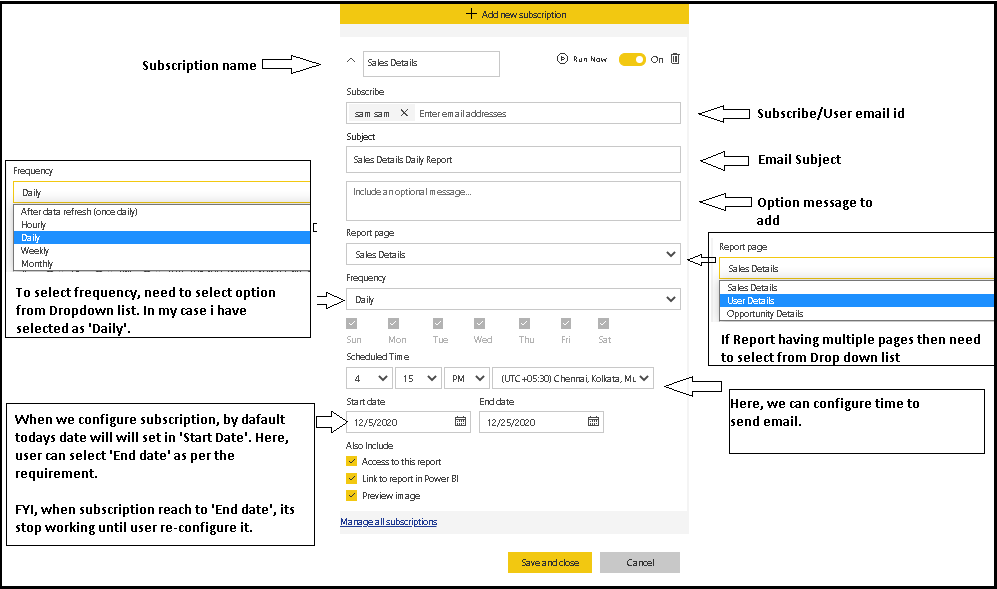
Task: Click the Run Now label
Action: tap(590, 59)
